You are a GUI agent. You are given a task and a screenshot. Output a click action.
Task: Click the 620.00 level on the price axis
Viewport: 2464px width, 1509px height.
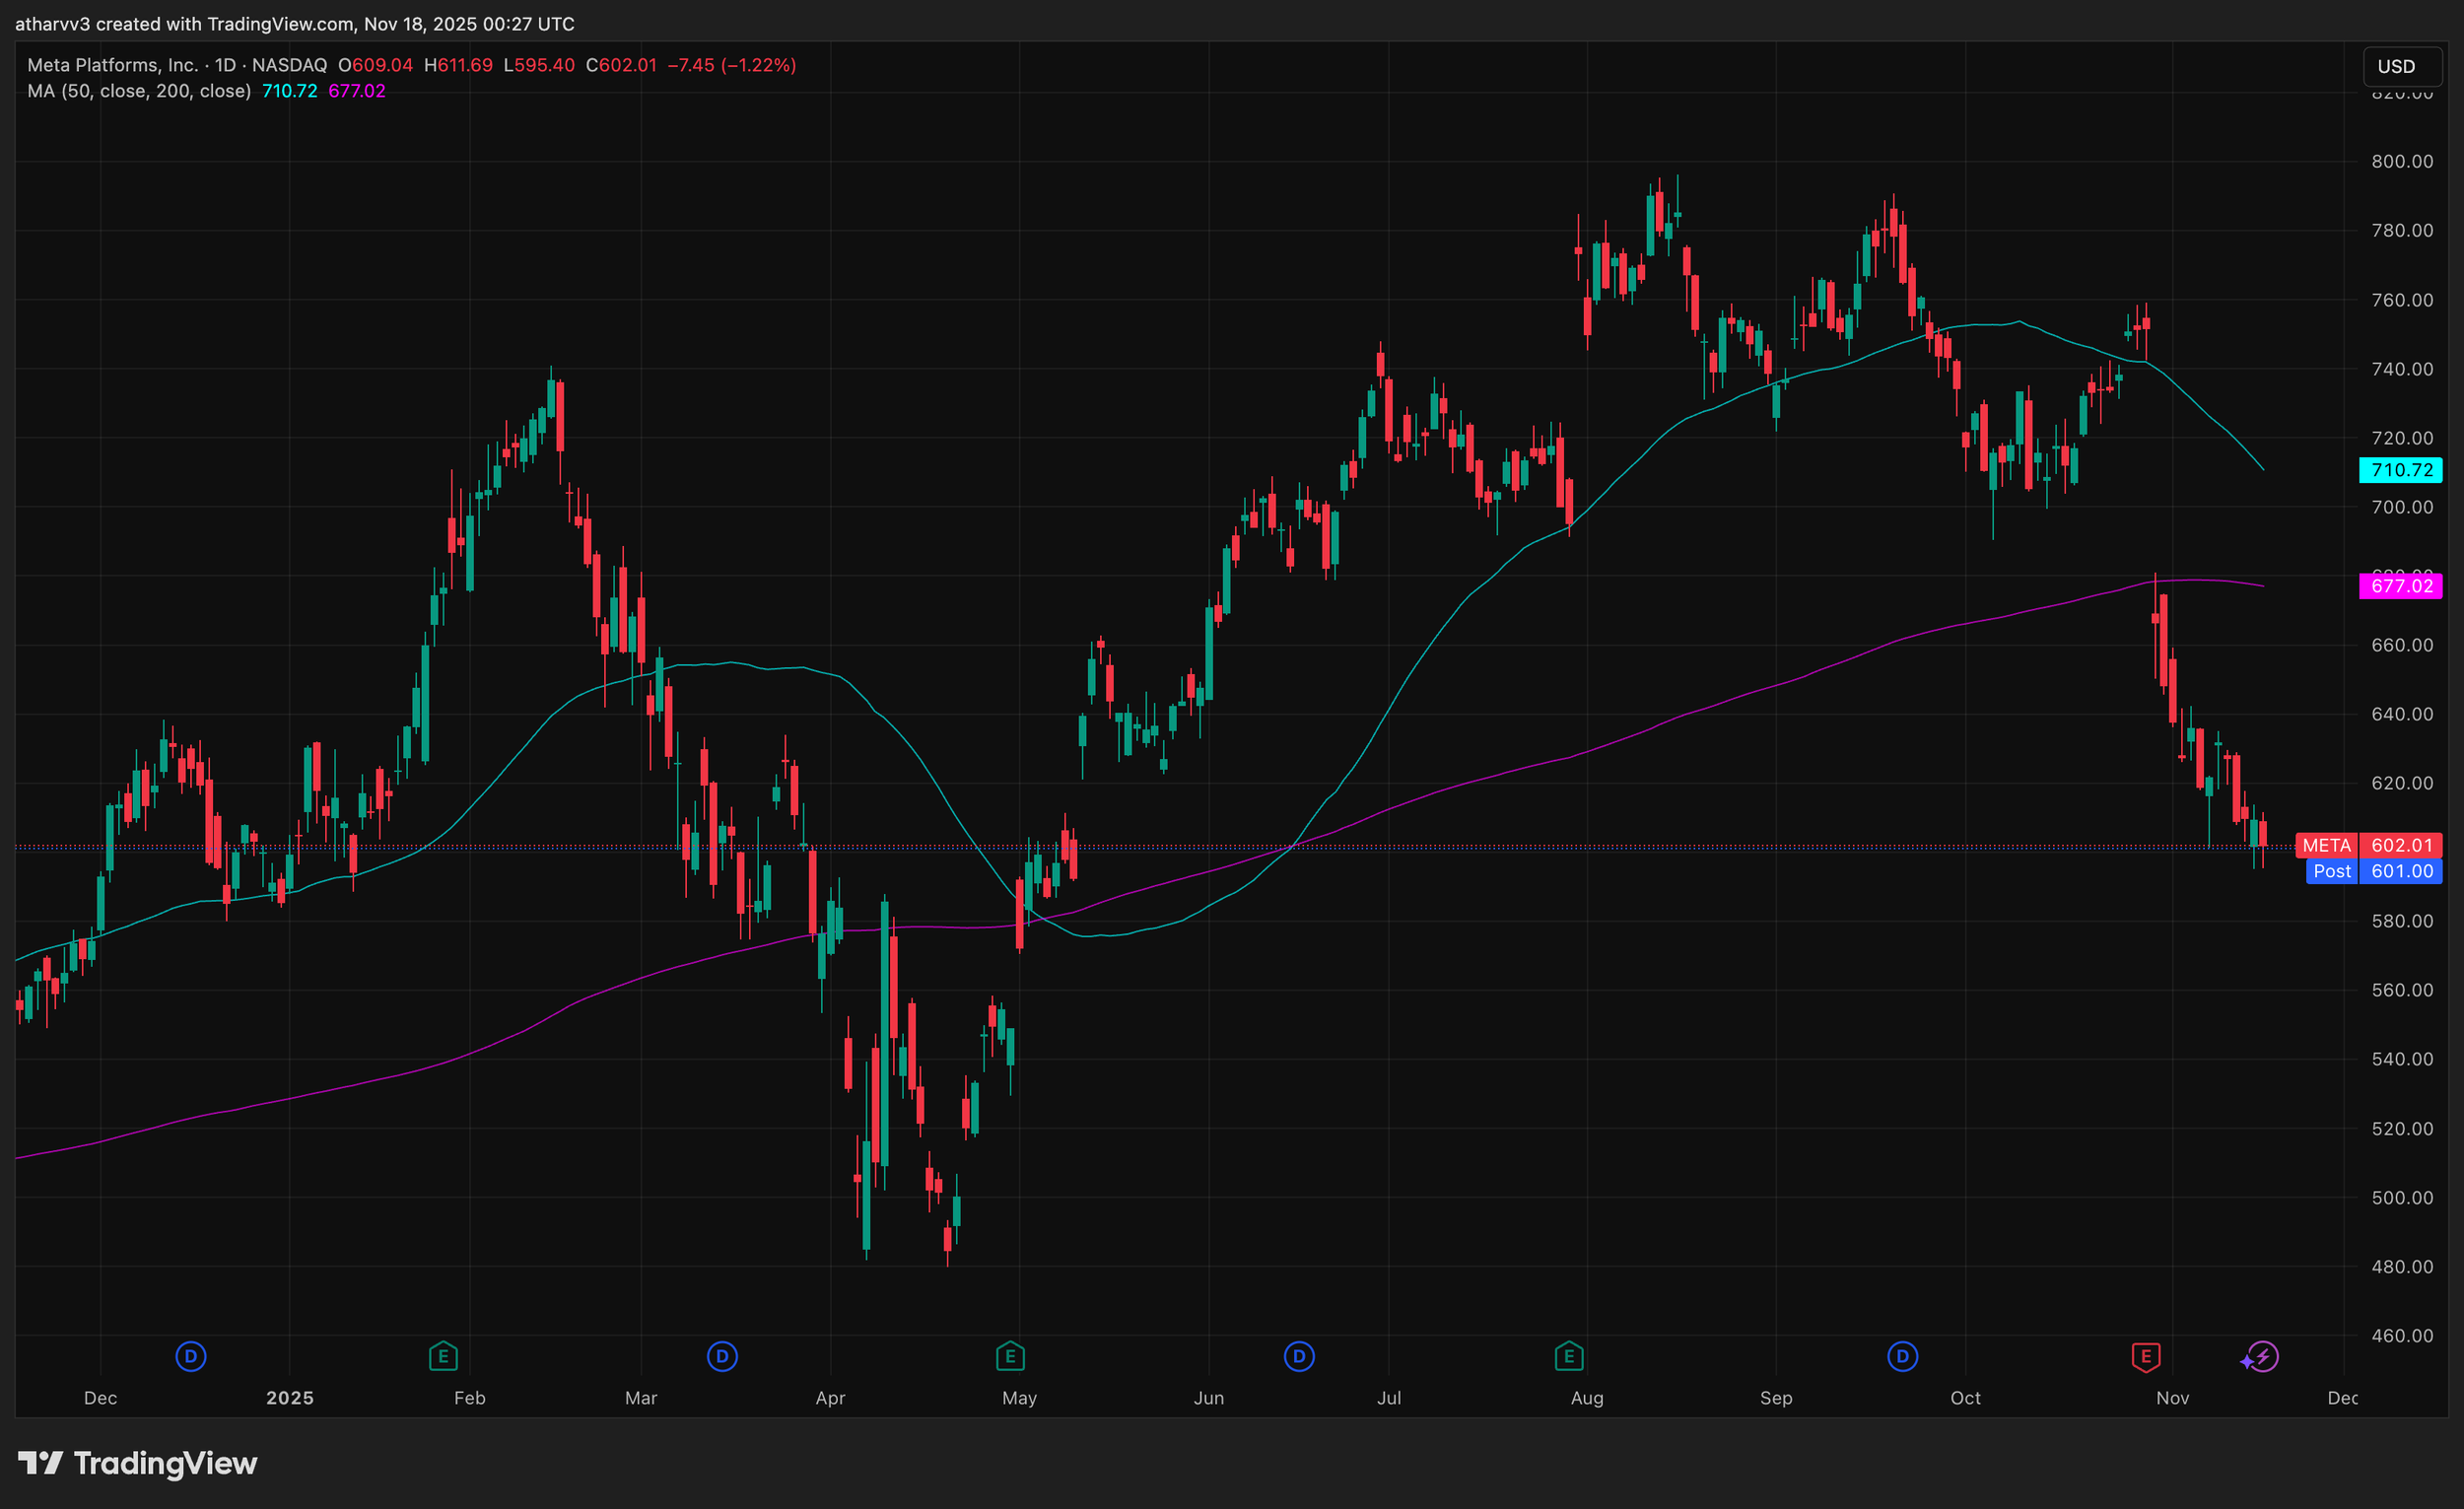[x=2402, y=783]
